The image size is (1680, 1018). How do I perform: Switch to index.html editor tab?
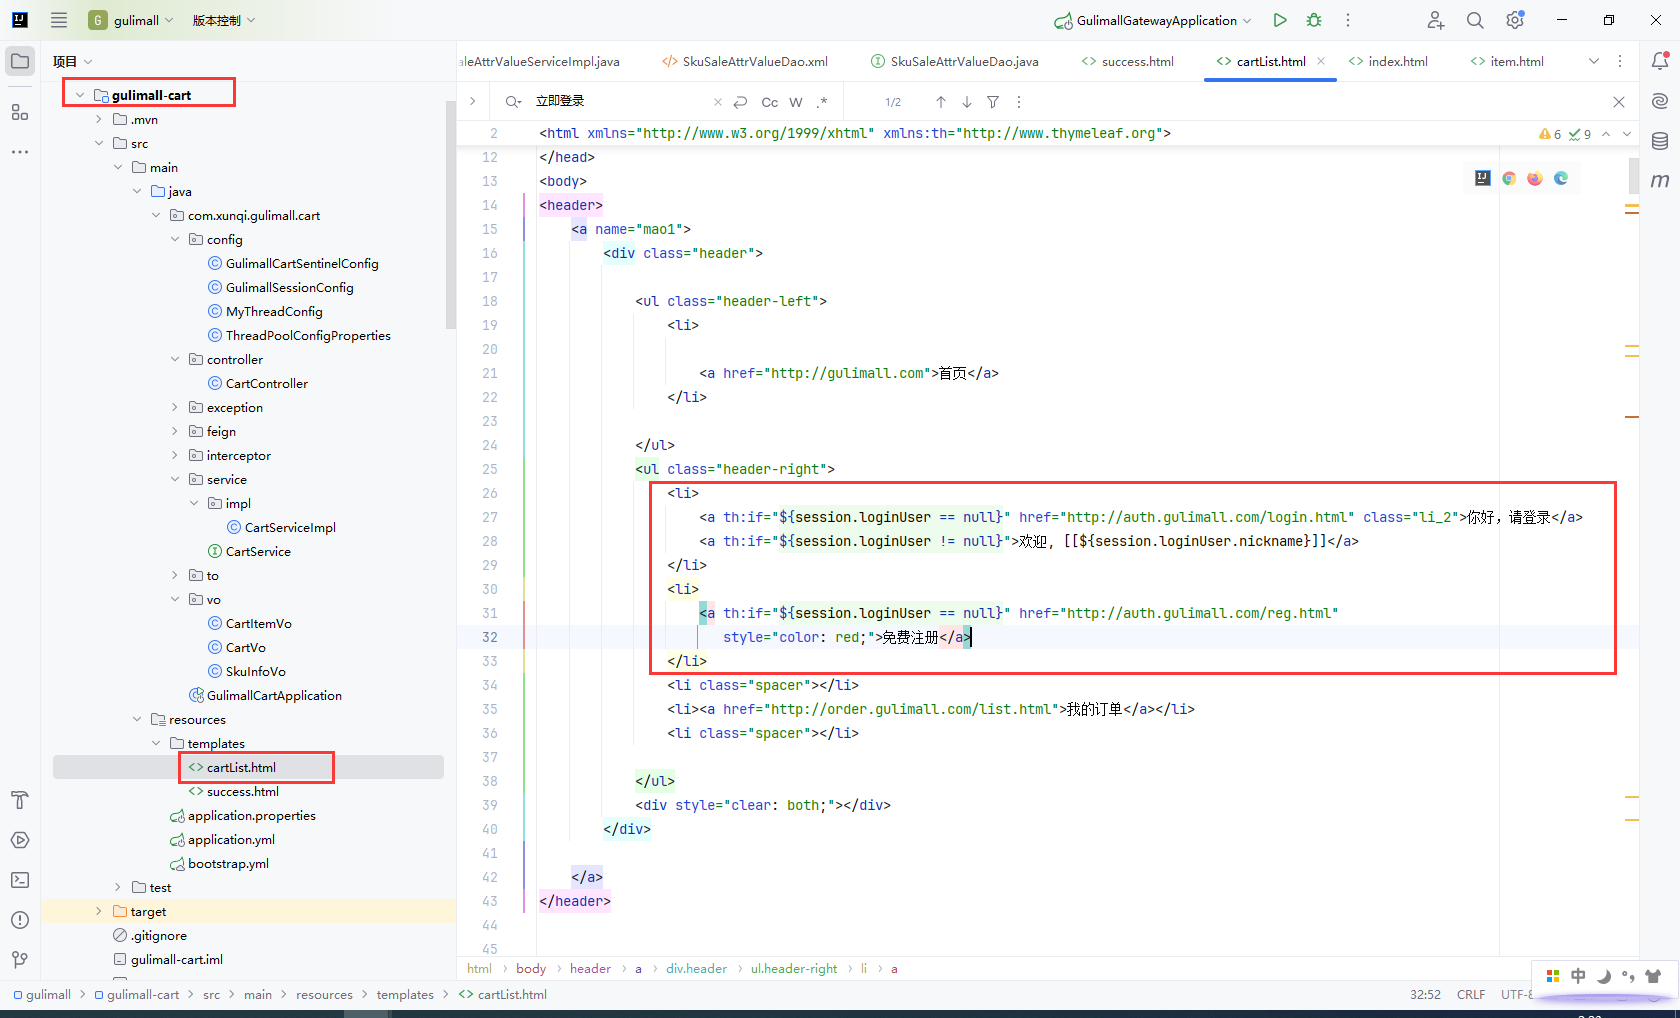(x=1388, y=61)
